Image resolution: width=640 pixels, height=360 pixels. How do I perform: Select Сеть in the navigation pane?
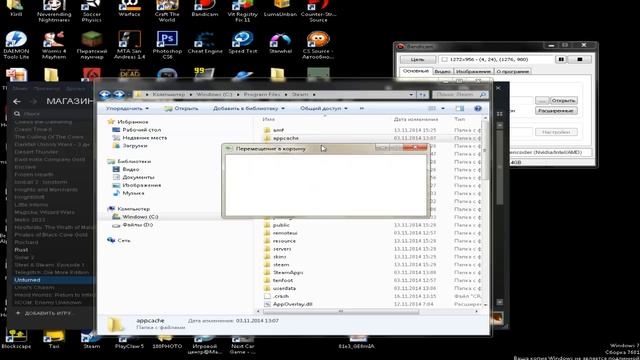coord(119,240)
